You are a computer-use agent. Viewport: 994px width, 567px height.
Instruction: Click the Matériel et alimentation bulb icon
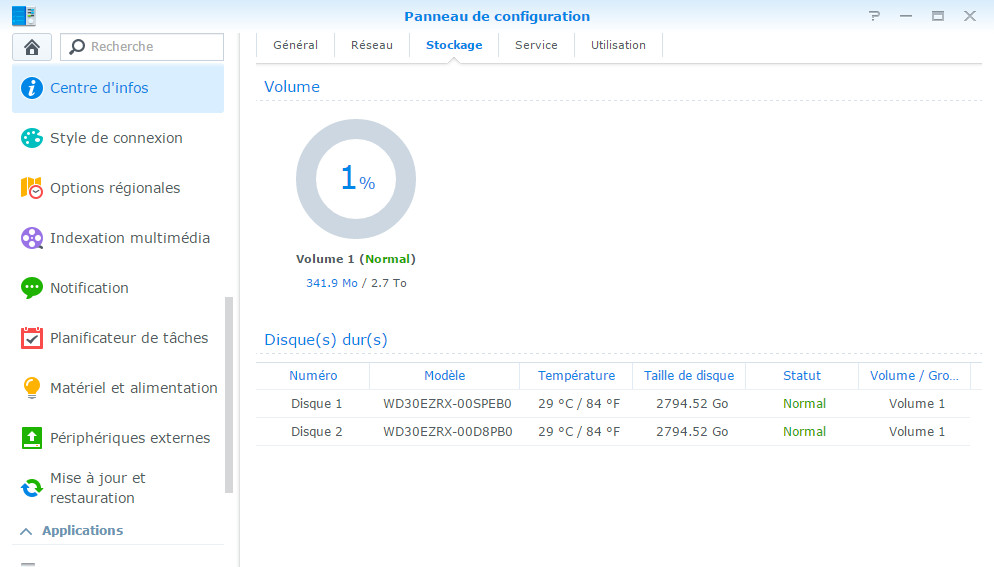point(32,388)
